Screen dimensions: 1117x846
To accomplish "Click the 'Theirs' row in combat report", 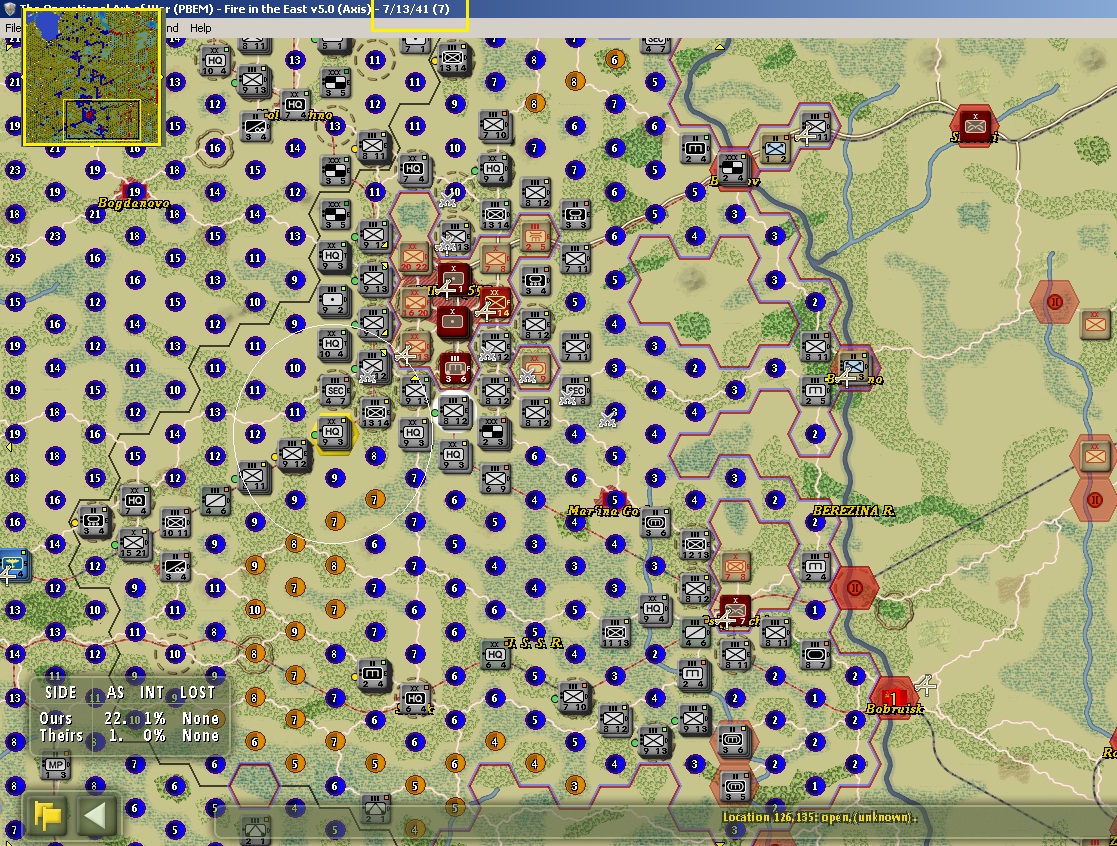I will tap(129, 735).
